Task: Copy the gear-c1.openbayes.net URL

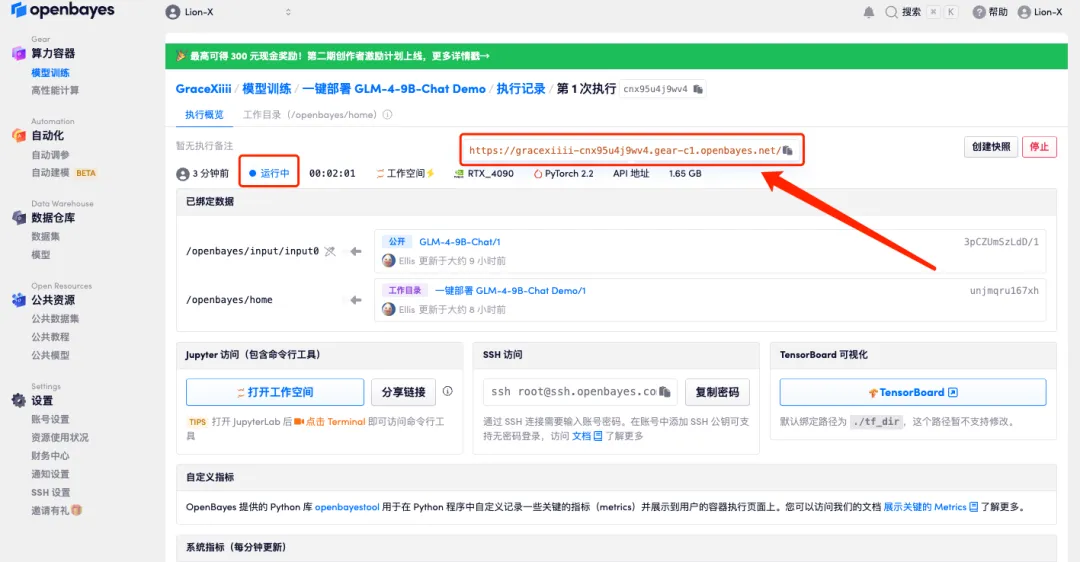Action: [x=788, y=151]
